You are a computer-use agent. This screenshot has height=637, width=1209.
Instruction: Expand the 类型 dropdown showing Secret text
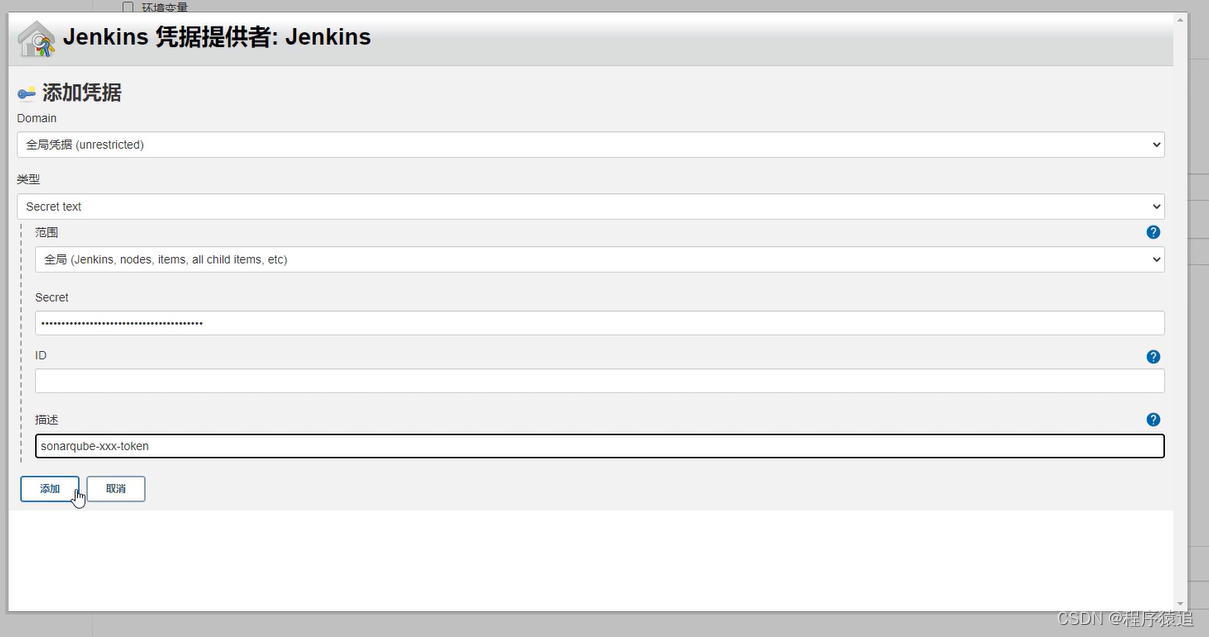point(590,207)
